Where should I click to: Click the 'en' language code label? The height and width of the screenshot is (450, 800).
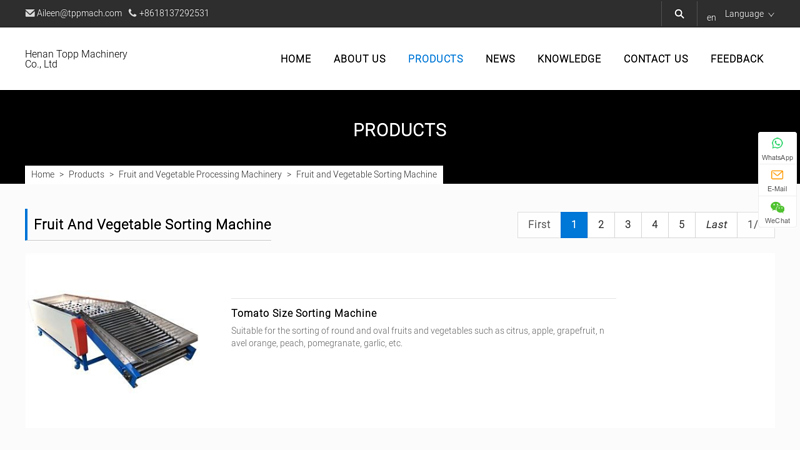711,18
